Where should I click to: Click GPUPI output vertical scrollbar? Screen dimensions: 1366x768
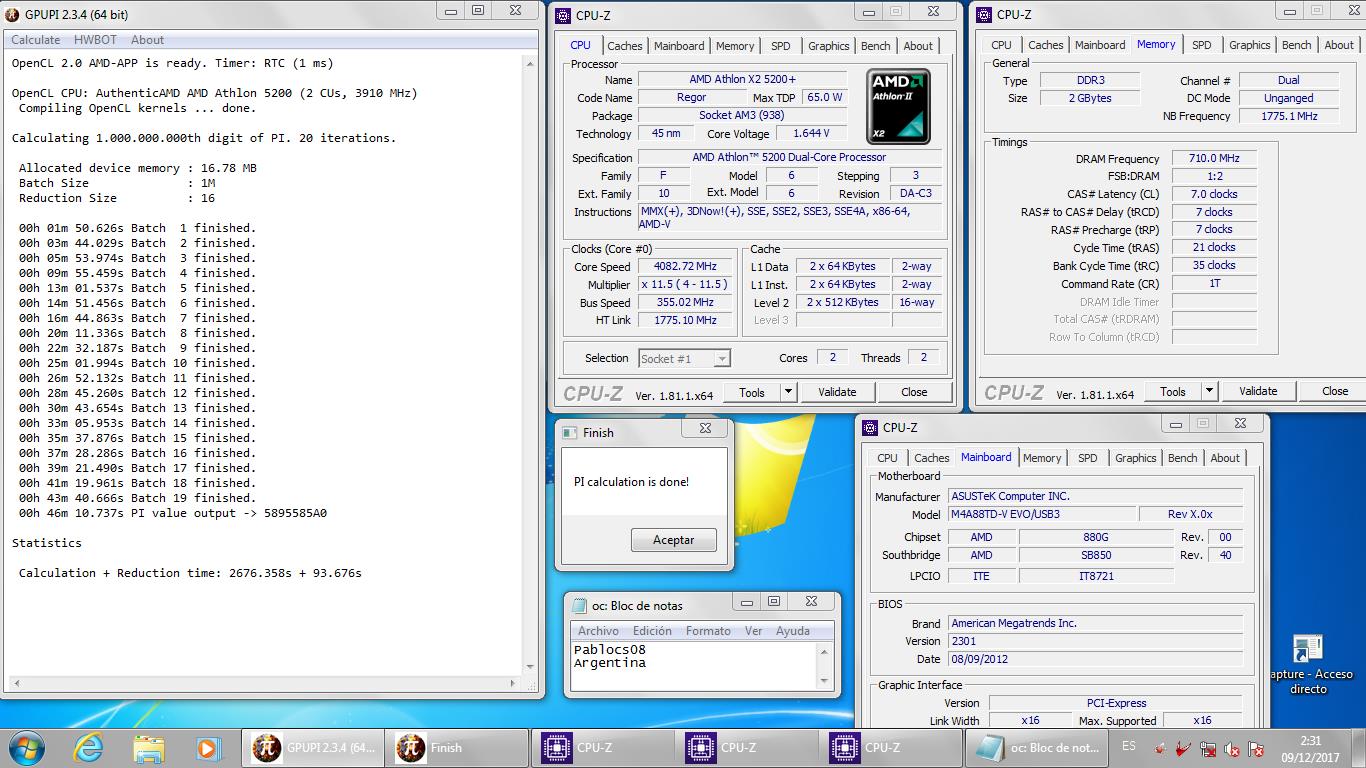point(531,367)
